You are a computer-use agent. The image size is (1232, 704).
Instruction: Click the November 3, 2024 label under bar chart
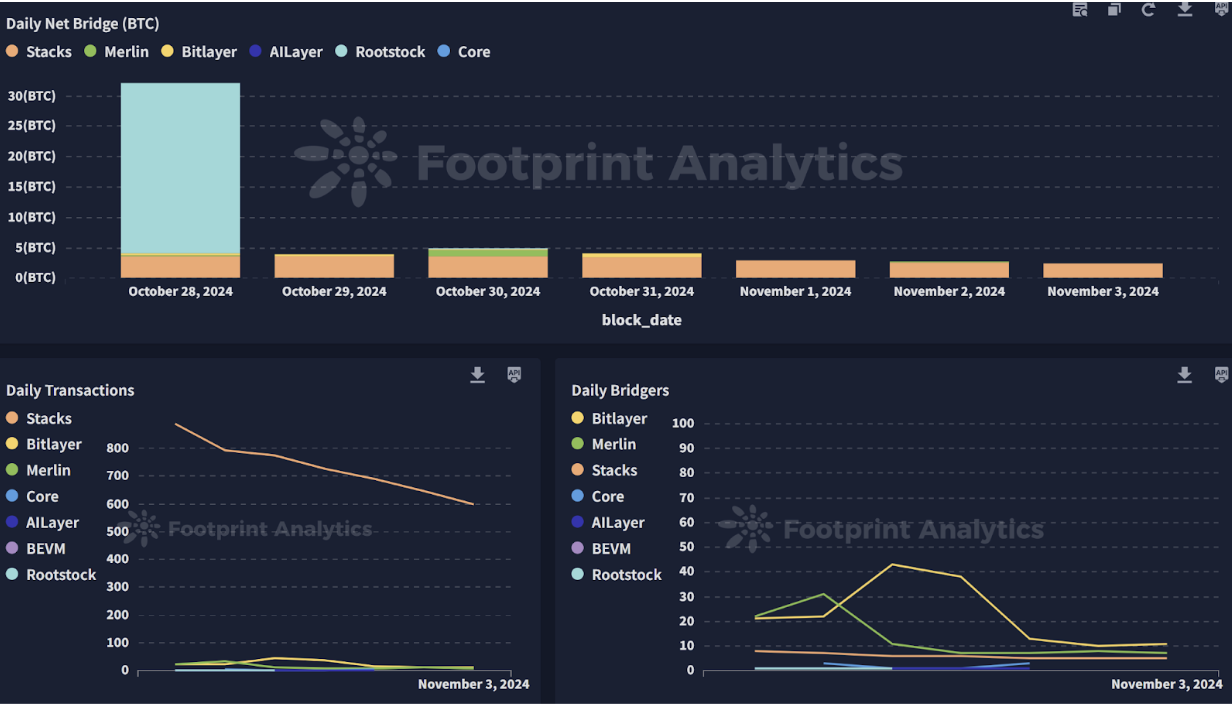coord(1103,292)
